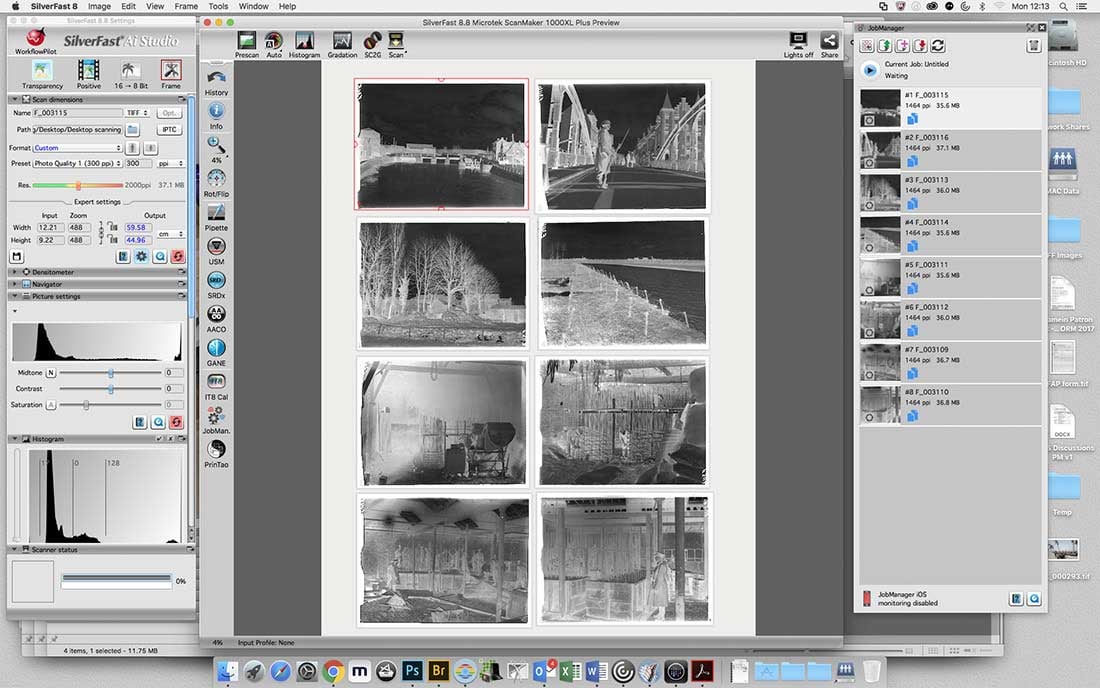Open the Format Custom dropdown

click(77, 148)
